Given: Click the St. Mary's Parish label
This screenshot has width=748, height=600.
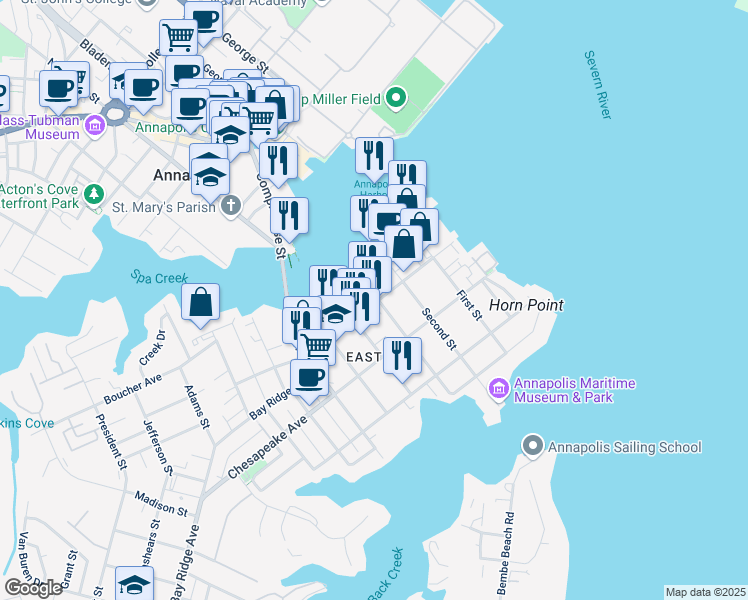Looking at the screenshot, I should click(164, 207).
